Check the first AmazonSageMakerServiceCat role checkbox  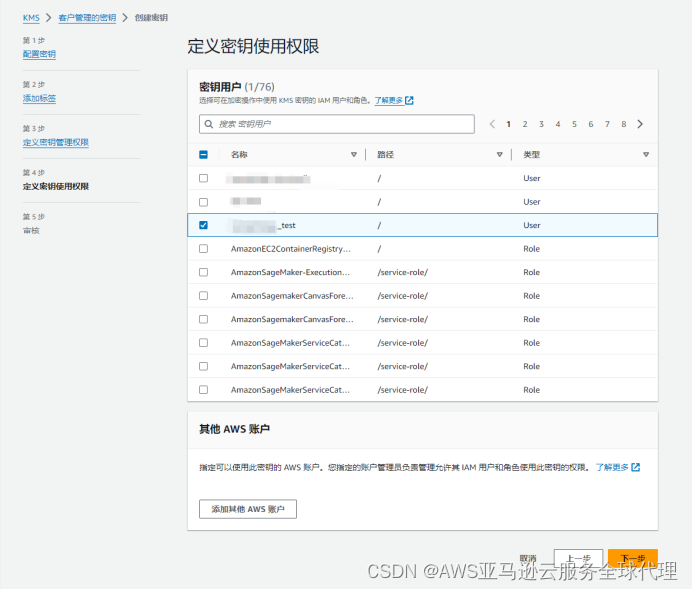[x=203, y=343]
